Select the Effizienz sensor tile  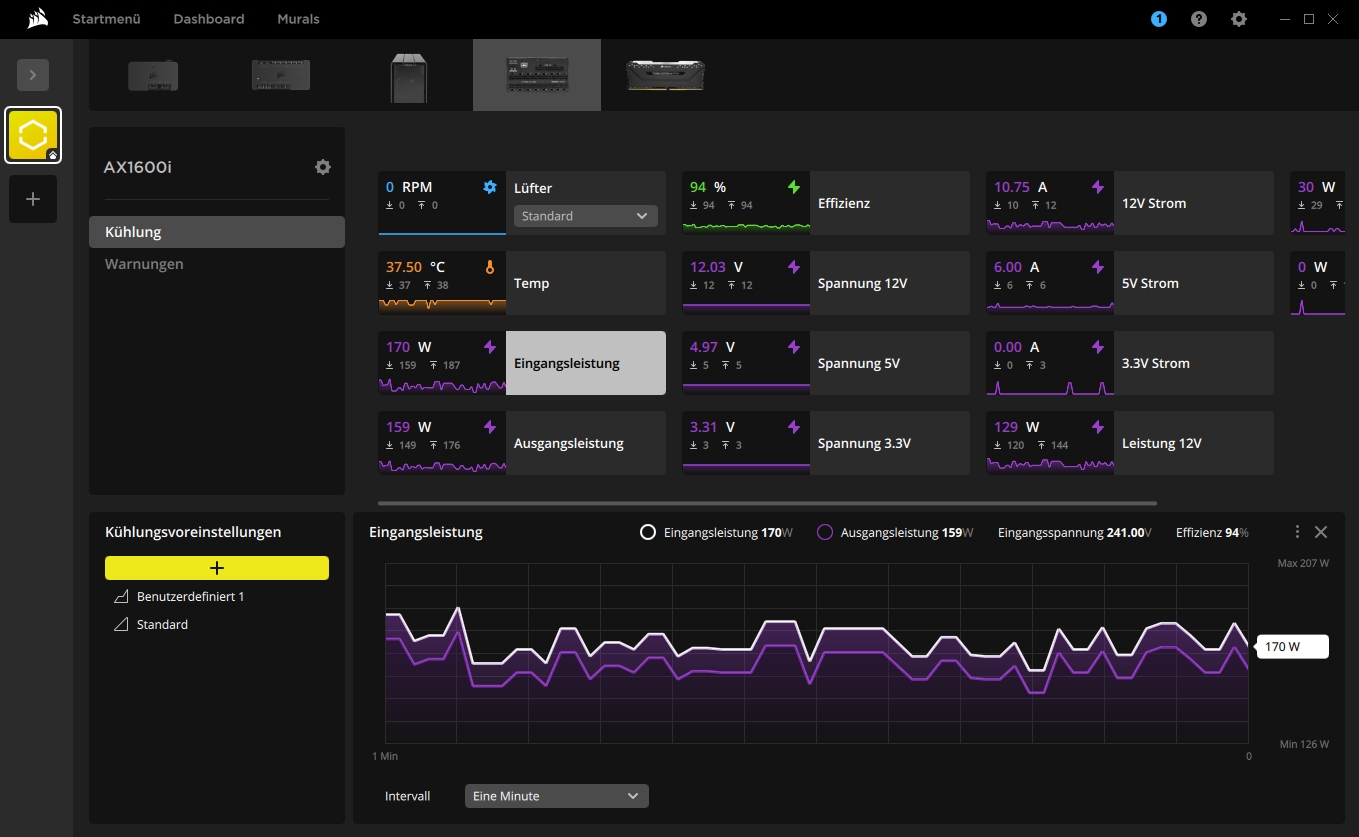(x=826, y=203)
